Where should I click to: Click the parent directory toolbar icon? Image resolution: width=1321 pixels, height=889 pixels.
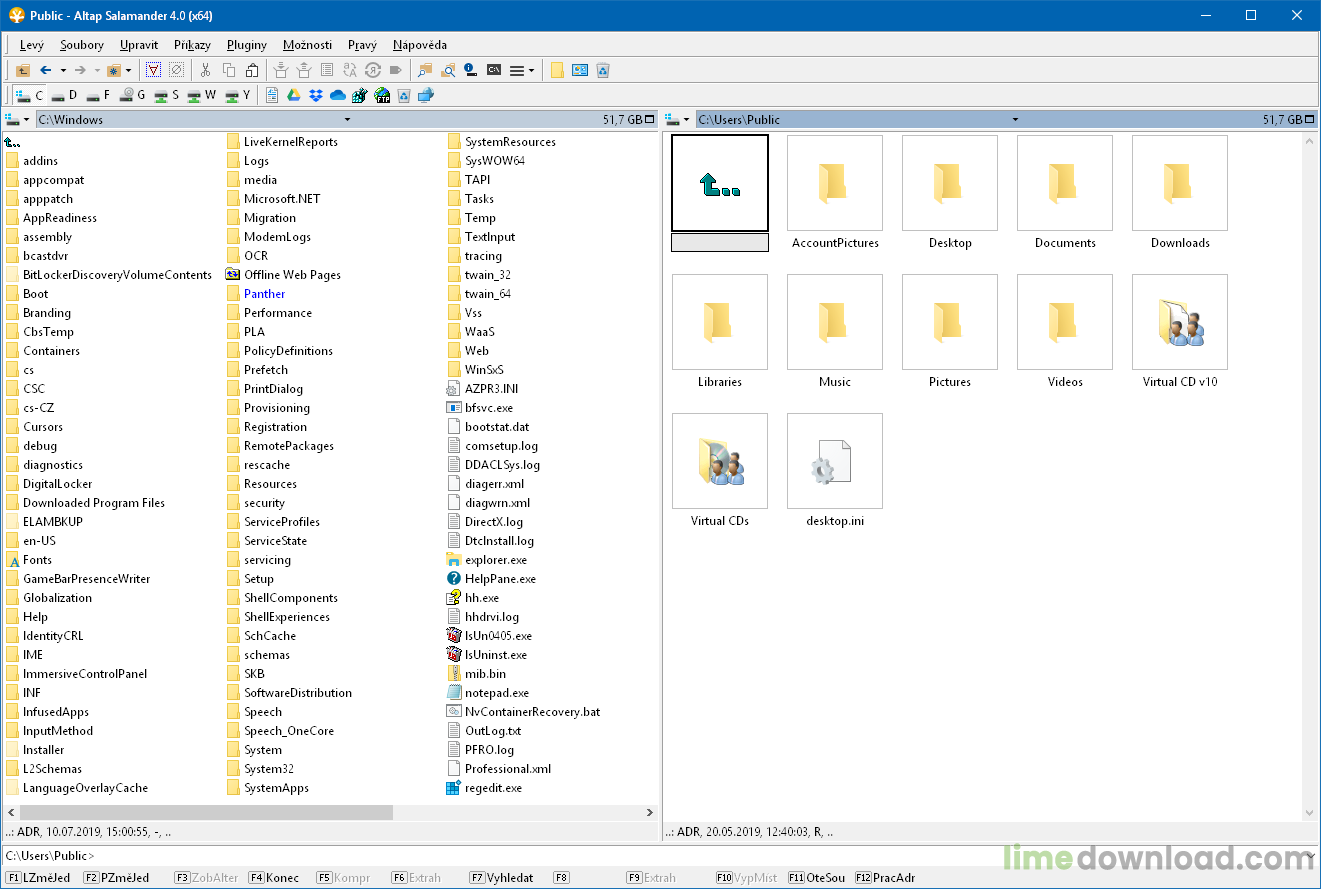[x=22, y=70]
